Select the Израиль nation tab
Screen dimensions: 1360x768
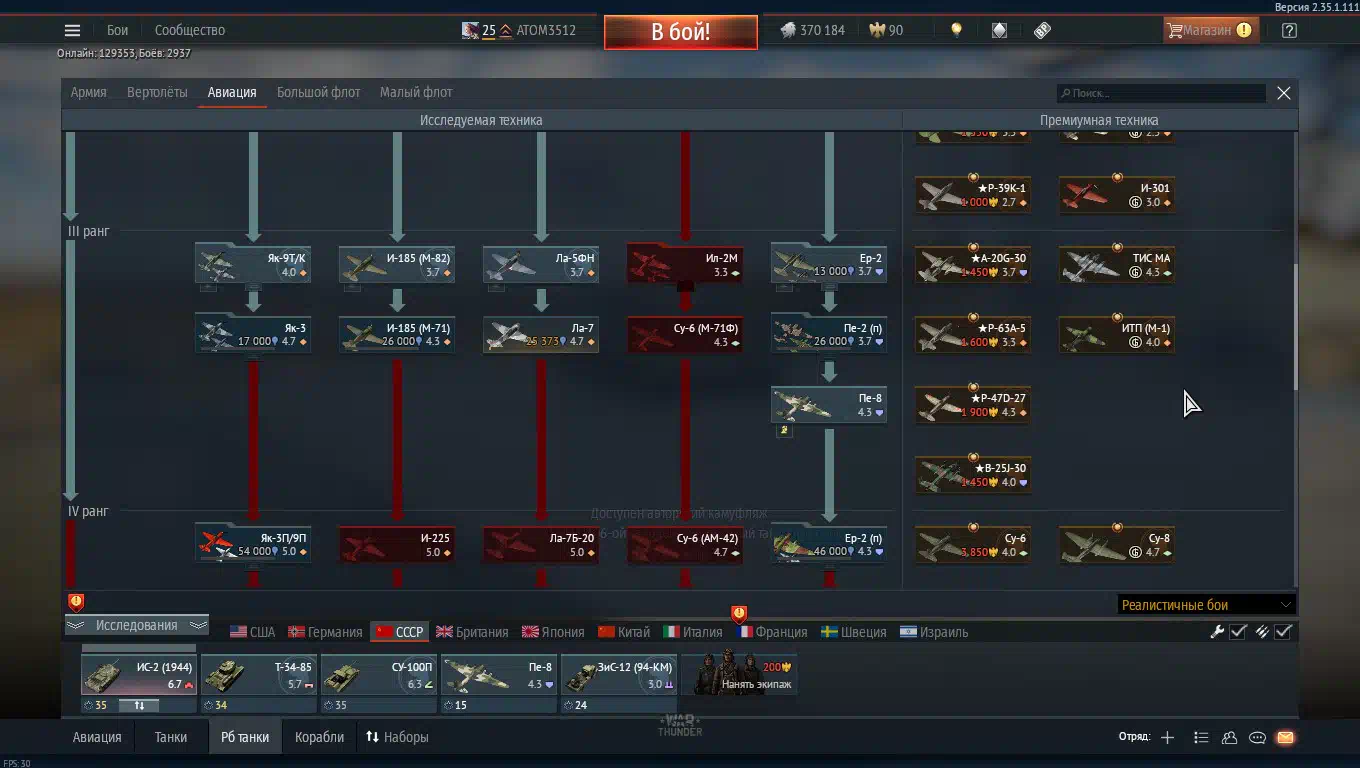coord(934,632)
